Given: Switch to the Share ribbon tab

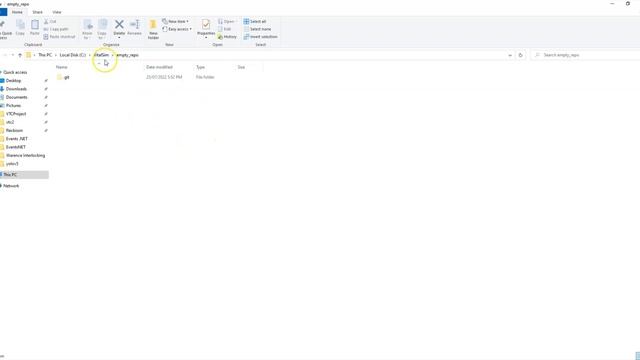Looking at the screenshot, I should click(38, 12).
